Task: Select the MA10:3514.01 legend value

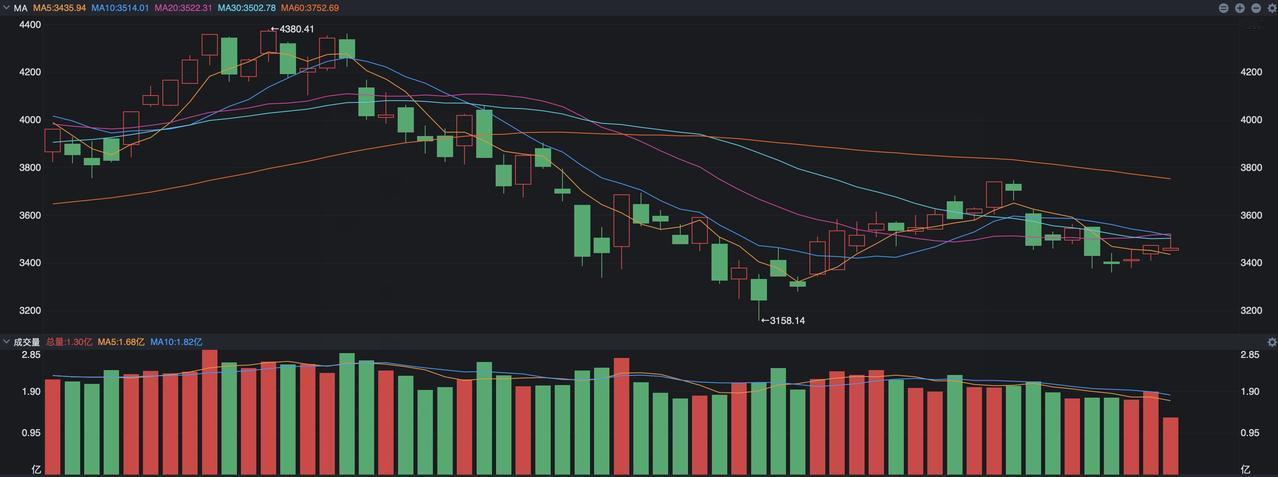Action: click(x=120, y=8)
